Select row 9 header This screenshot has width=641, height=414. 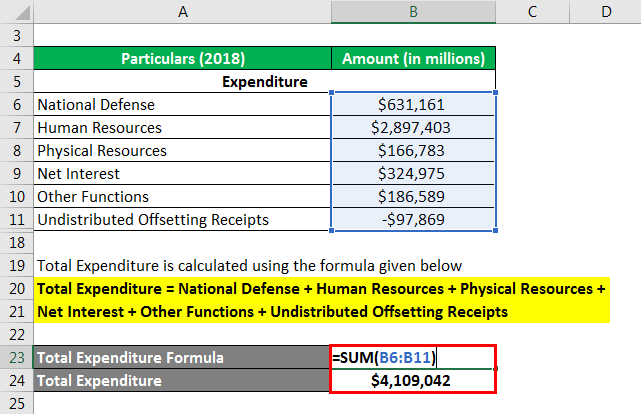click(17, 174)
